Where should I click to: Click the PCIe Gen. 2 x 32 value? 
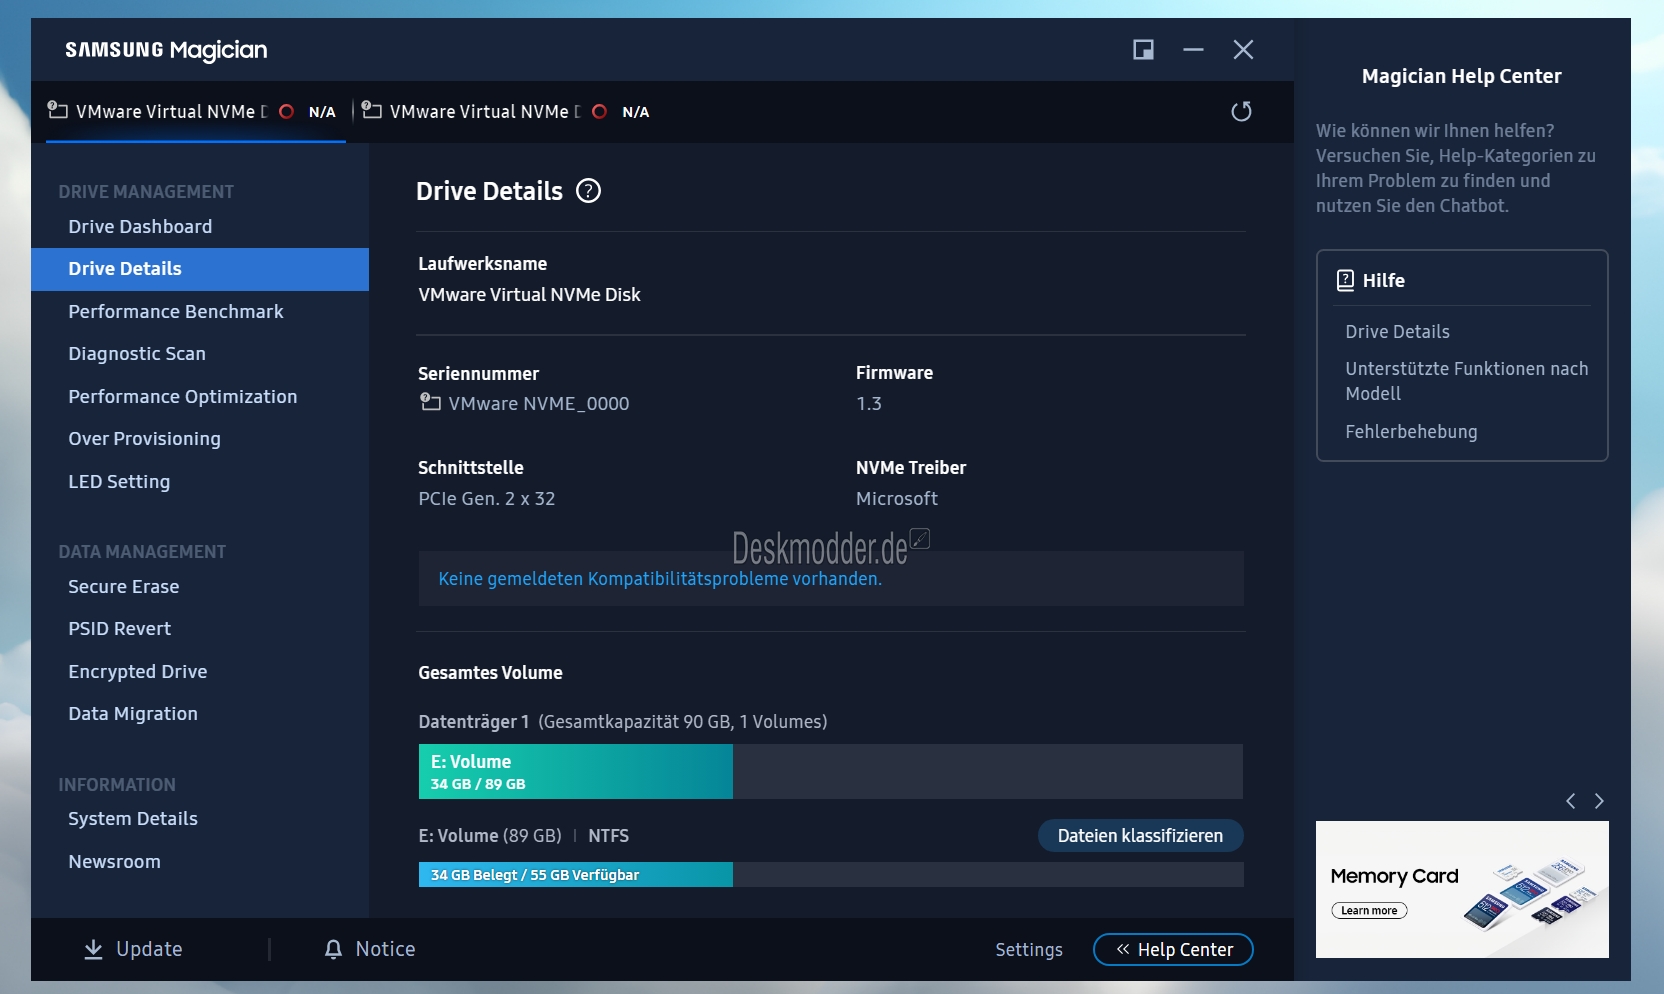coord(487,499)
